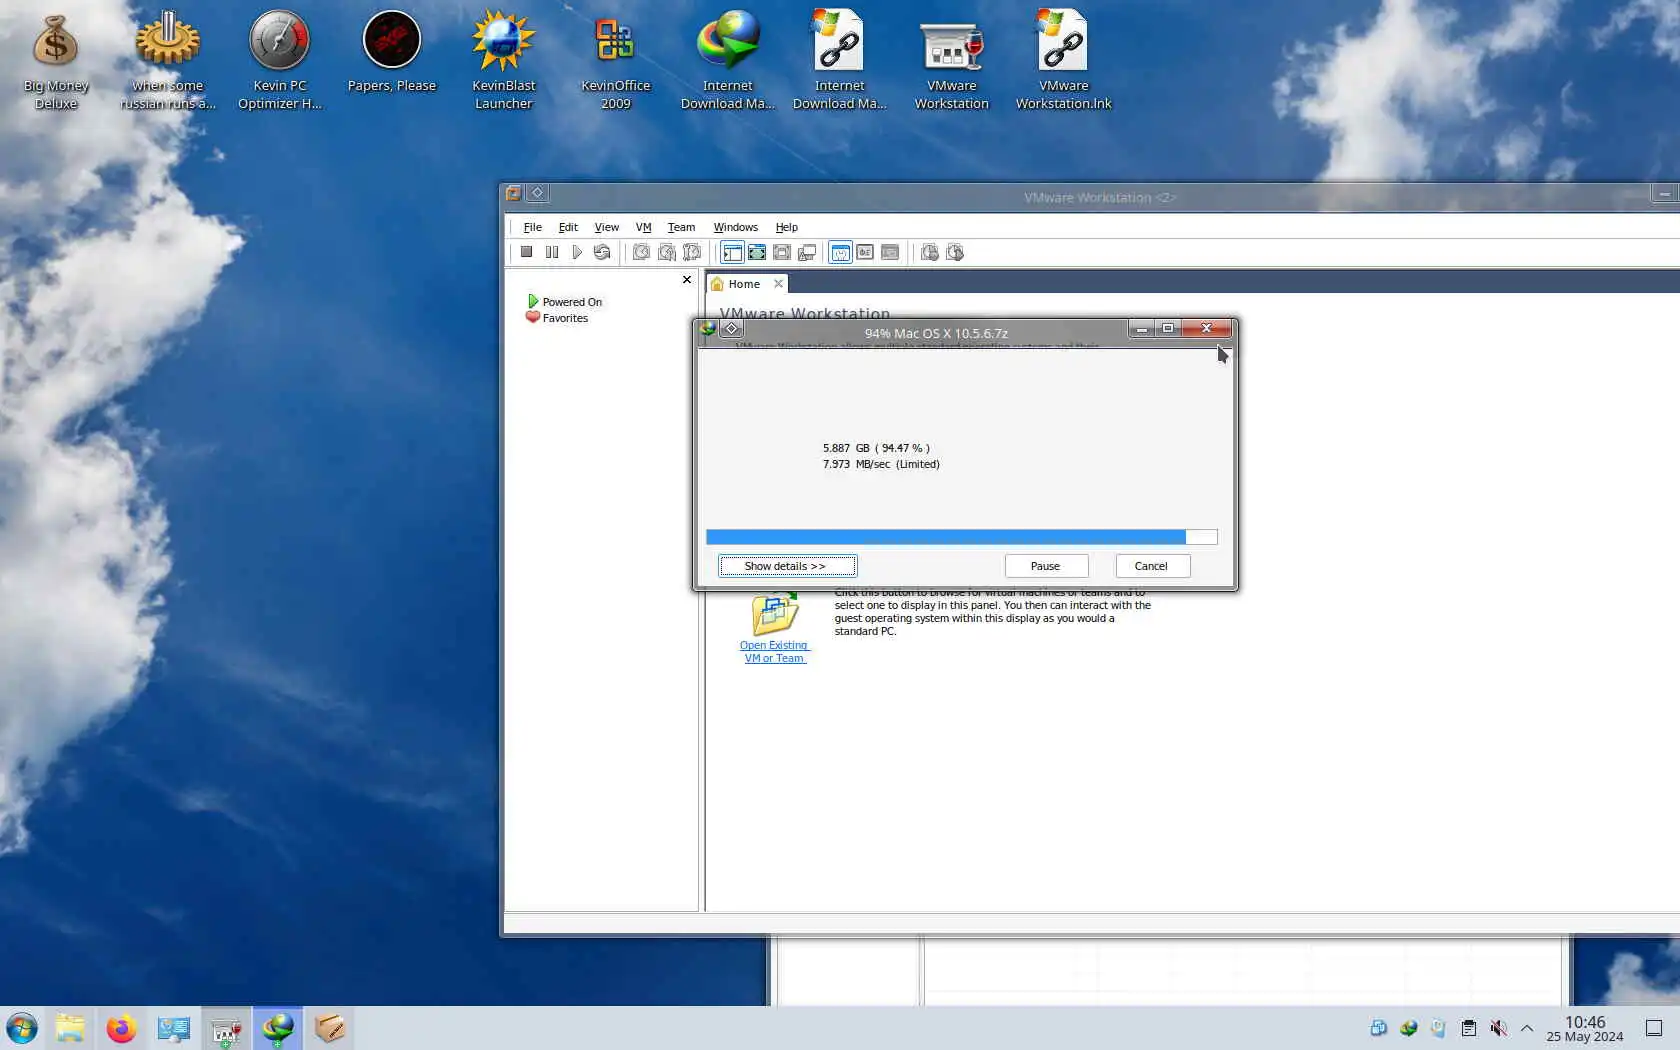
Task: Click the muted volume tray icon
Action: point(1498,1028)
